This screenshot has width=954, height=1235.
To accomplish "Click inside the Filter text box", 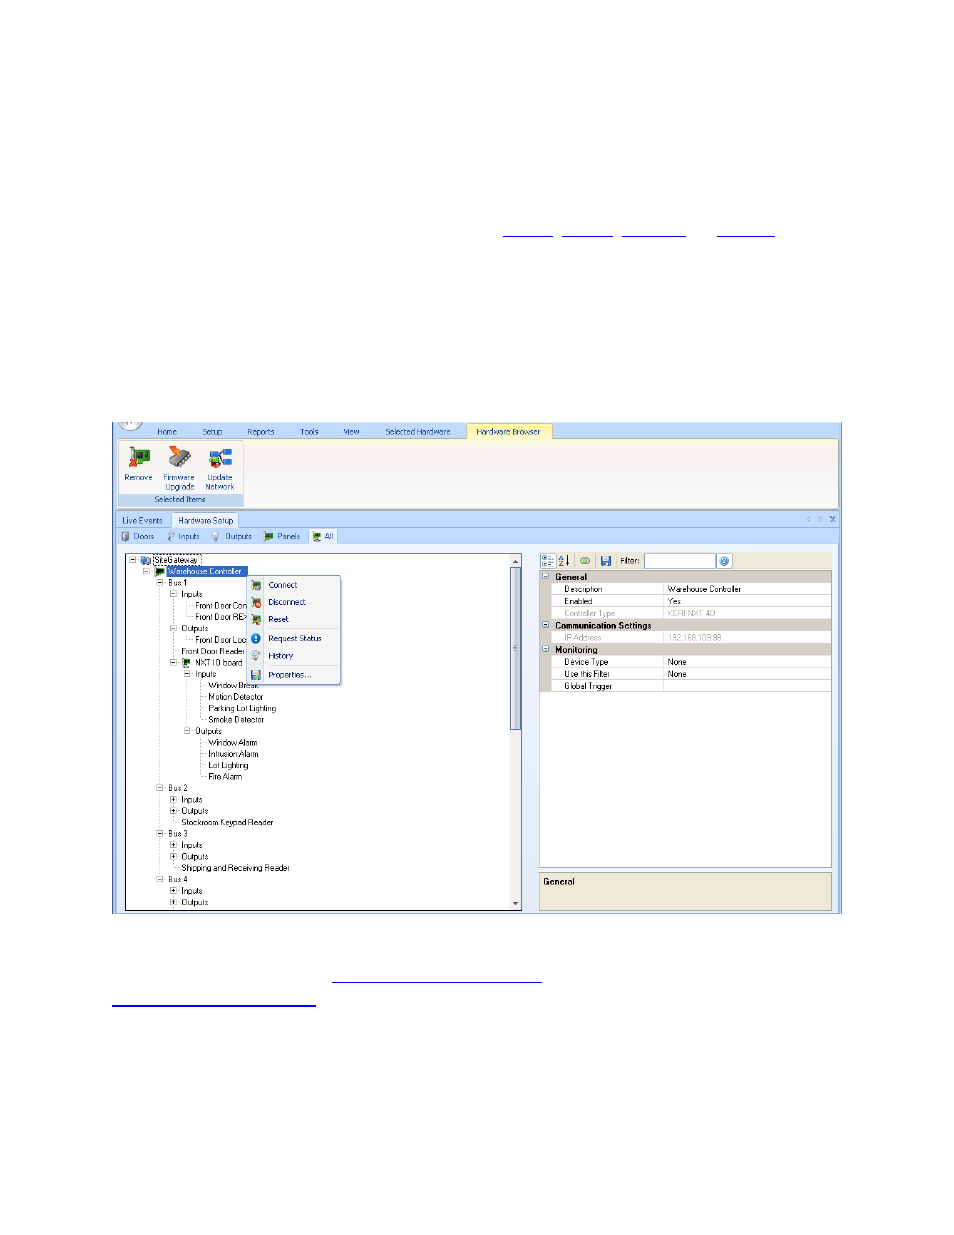I will pyautogui.click(x=679, y=561).
